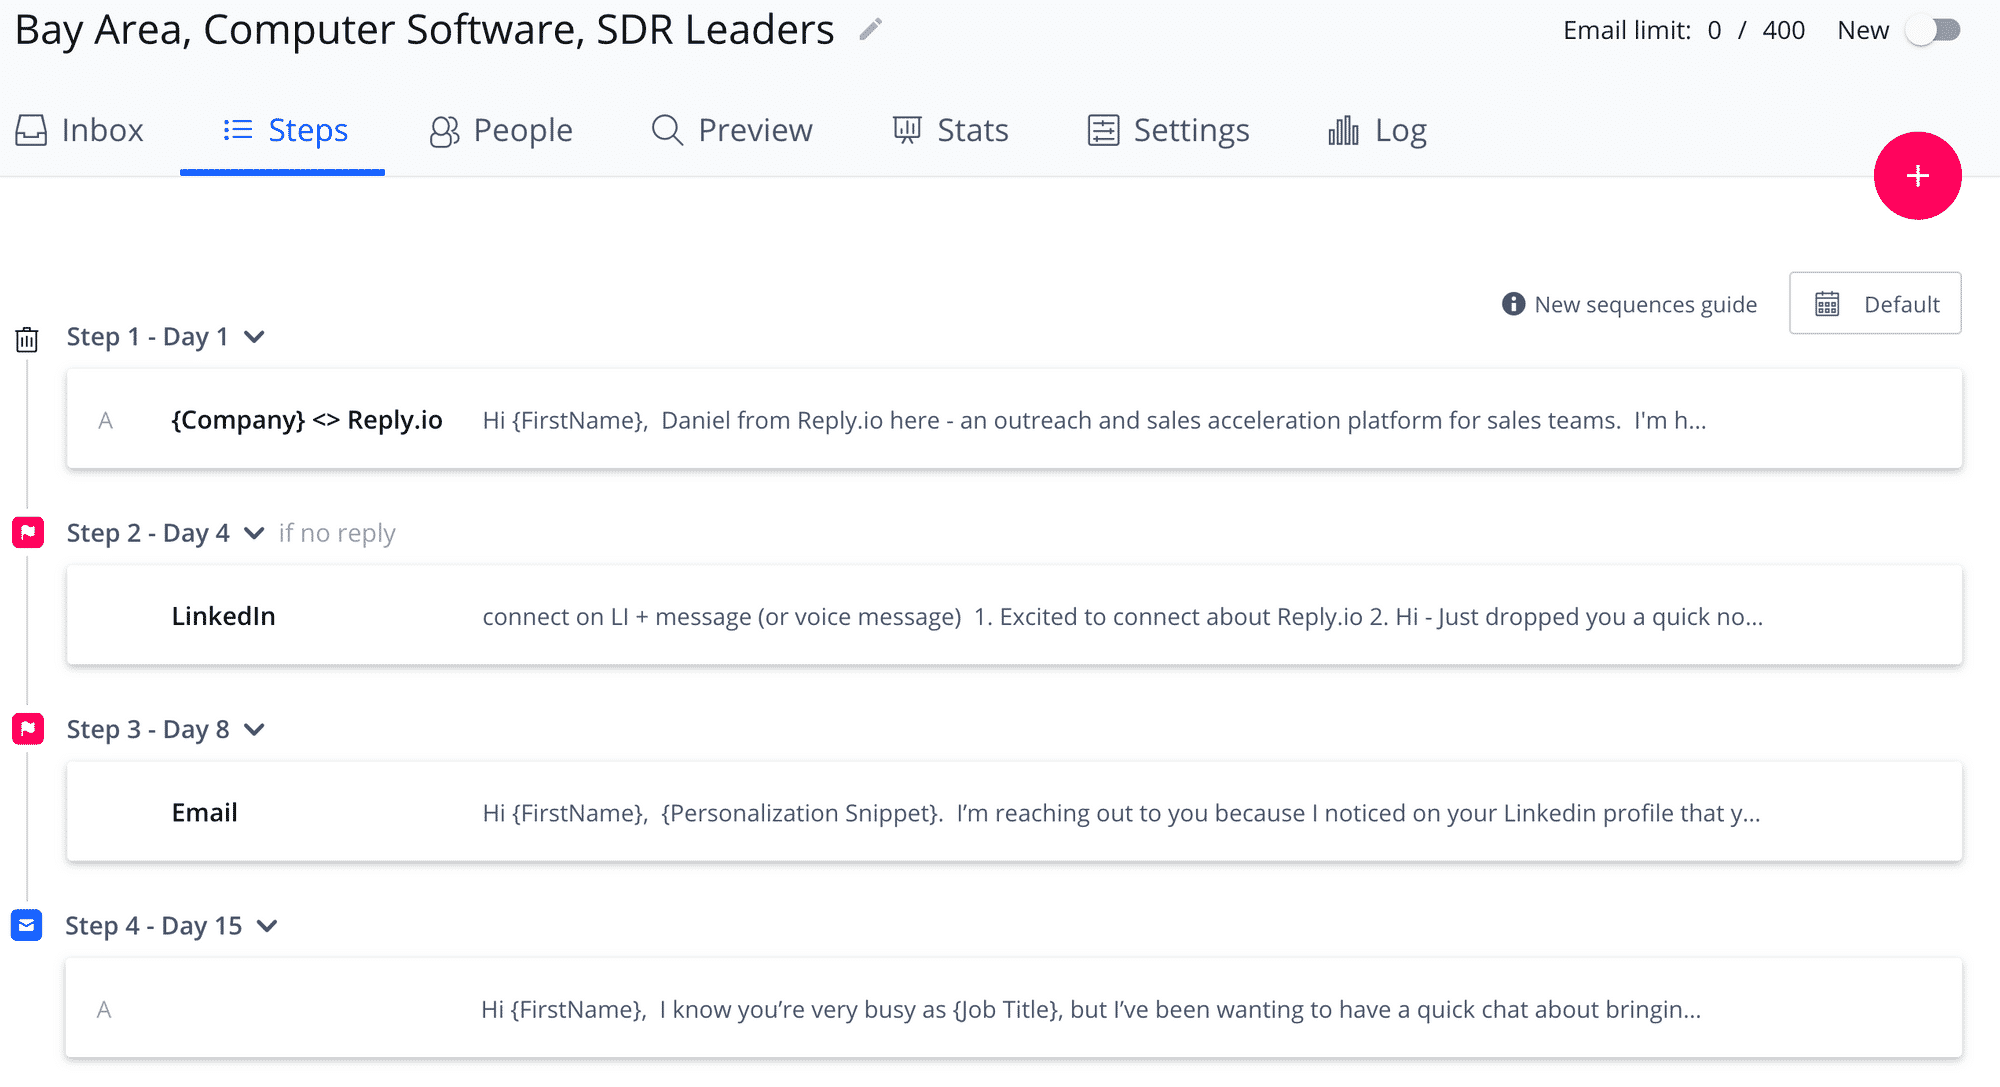Click the Step 2 - Day 4 label
The height and width of the screenshot is (1087, 2000).
[148, 533]
